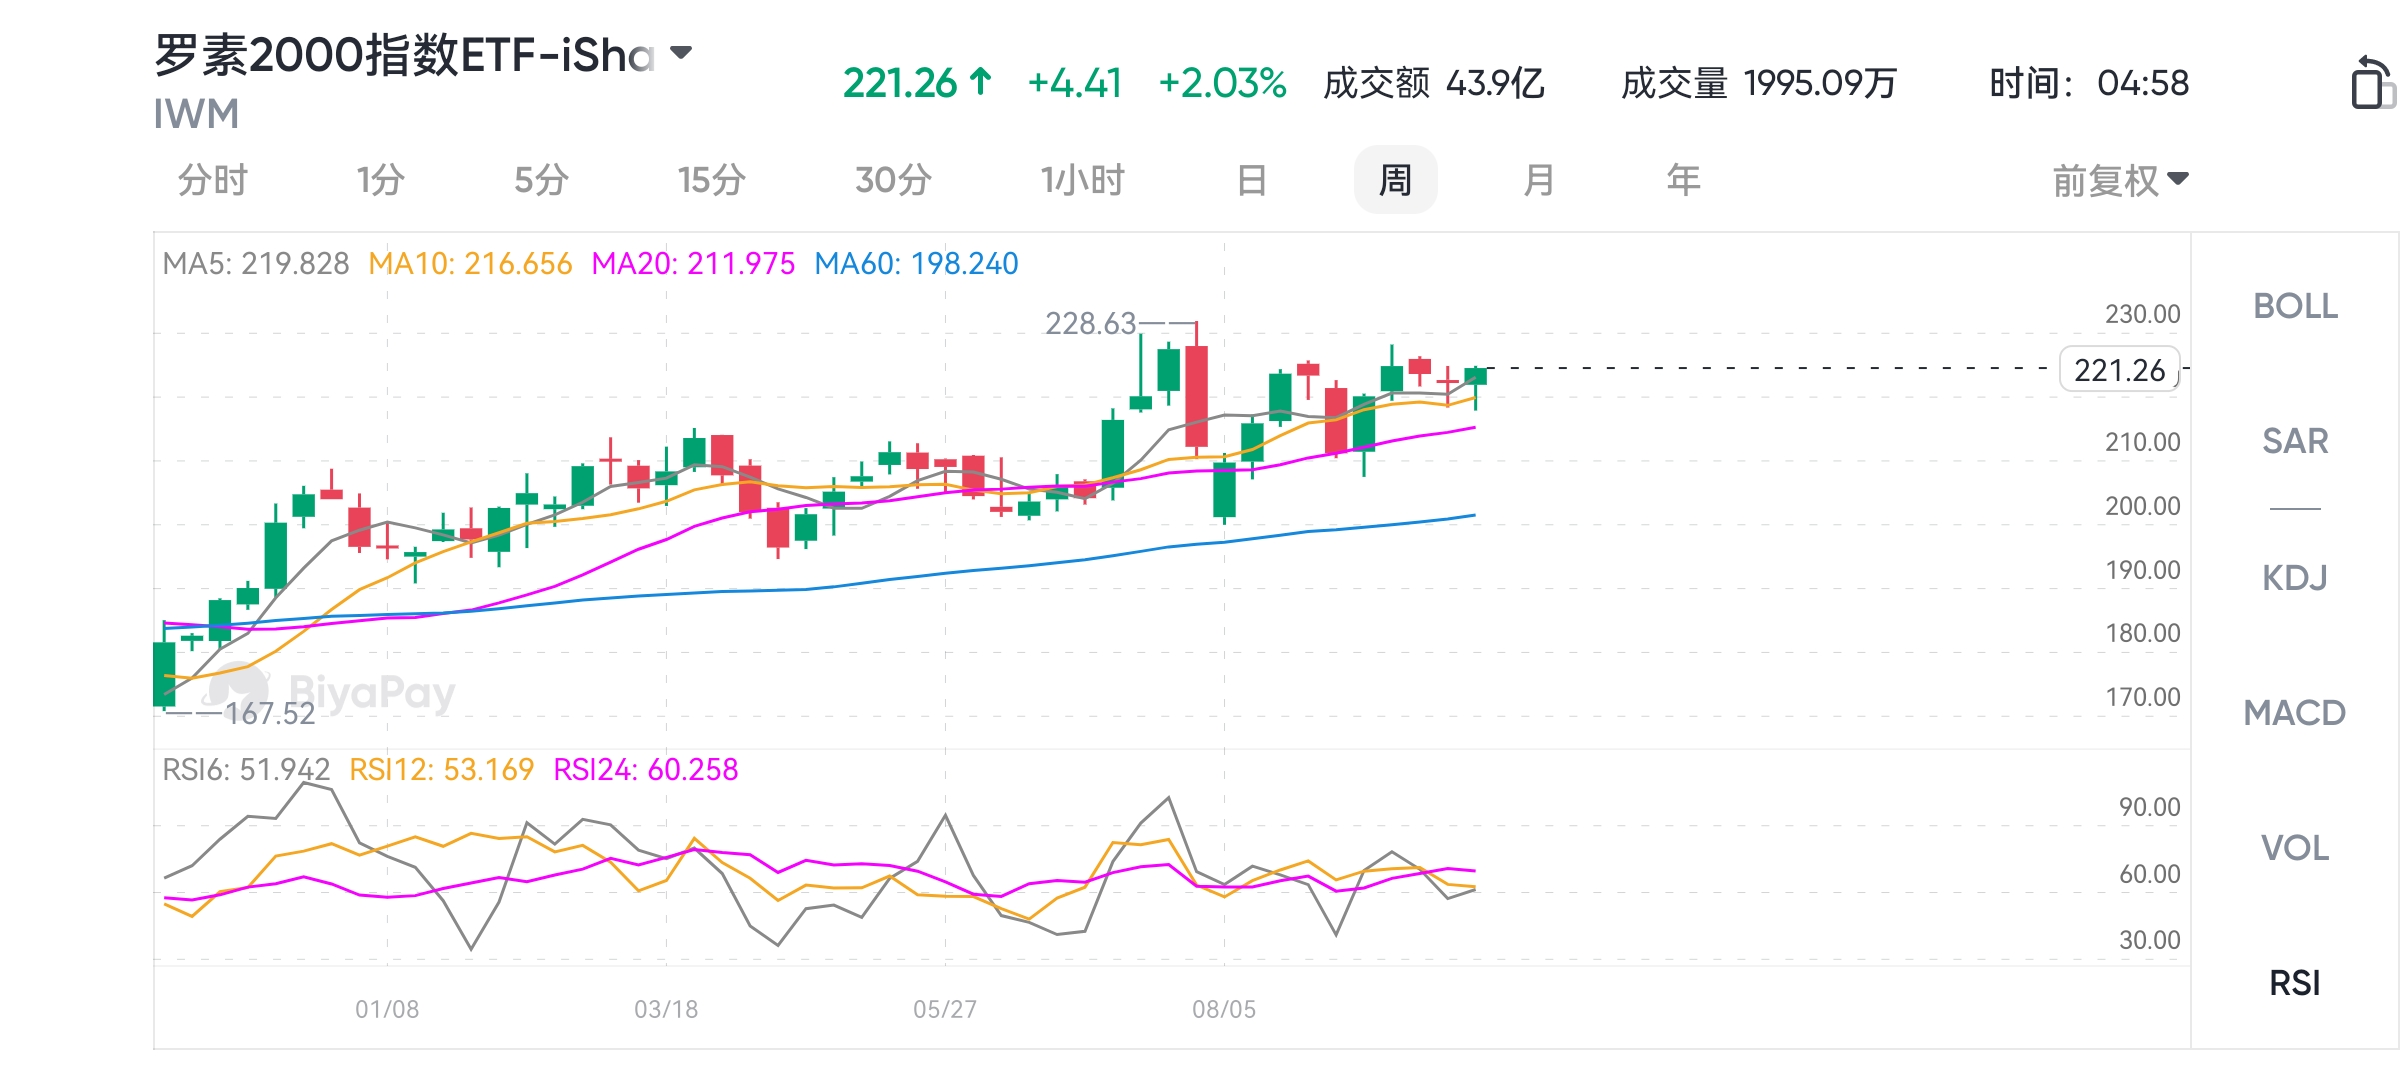Click the MA5: 219.828 label
The width and height of the screenshot is (2400, 1080).
click(256, 264)
